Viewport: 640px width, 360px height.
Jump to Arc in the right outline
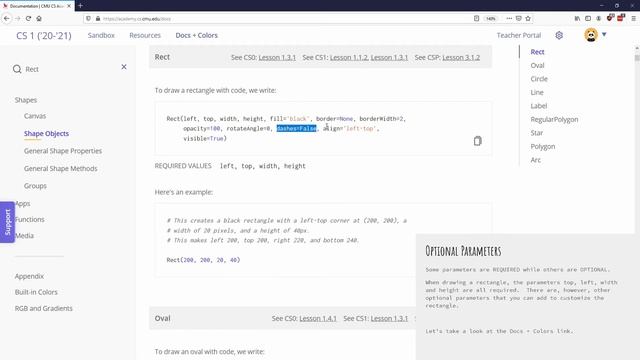[536, 160]
